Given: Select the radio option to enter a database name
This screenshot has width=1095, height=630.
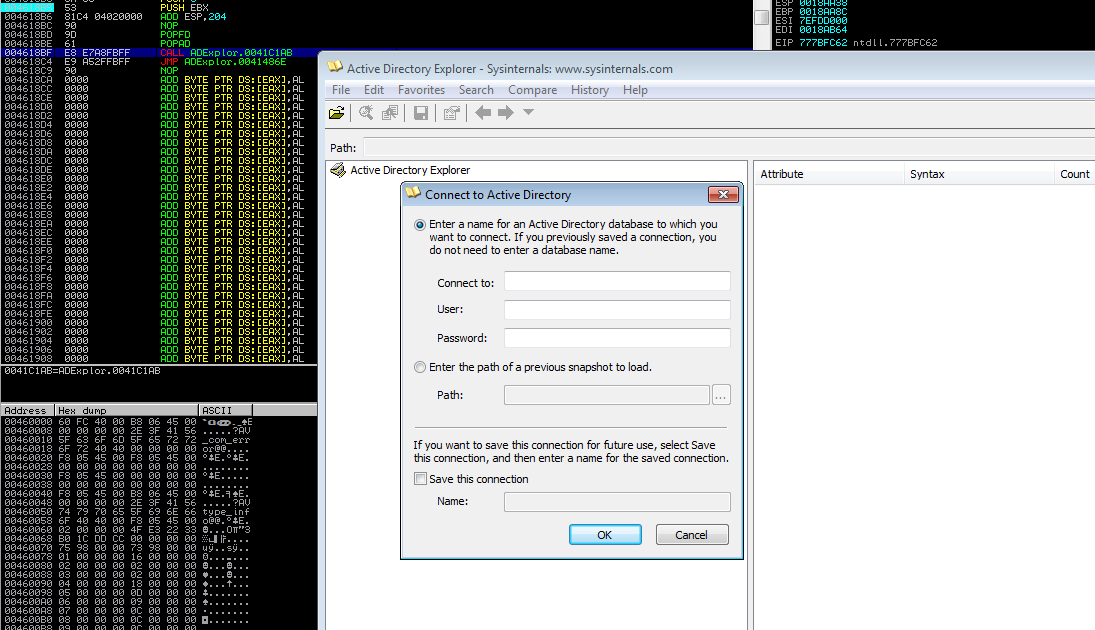Looking at the screenshot, I should click(420, 225).
